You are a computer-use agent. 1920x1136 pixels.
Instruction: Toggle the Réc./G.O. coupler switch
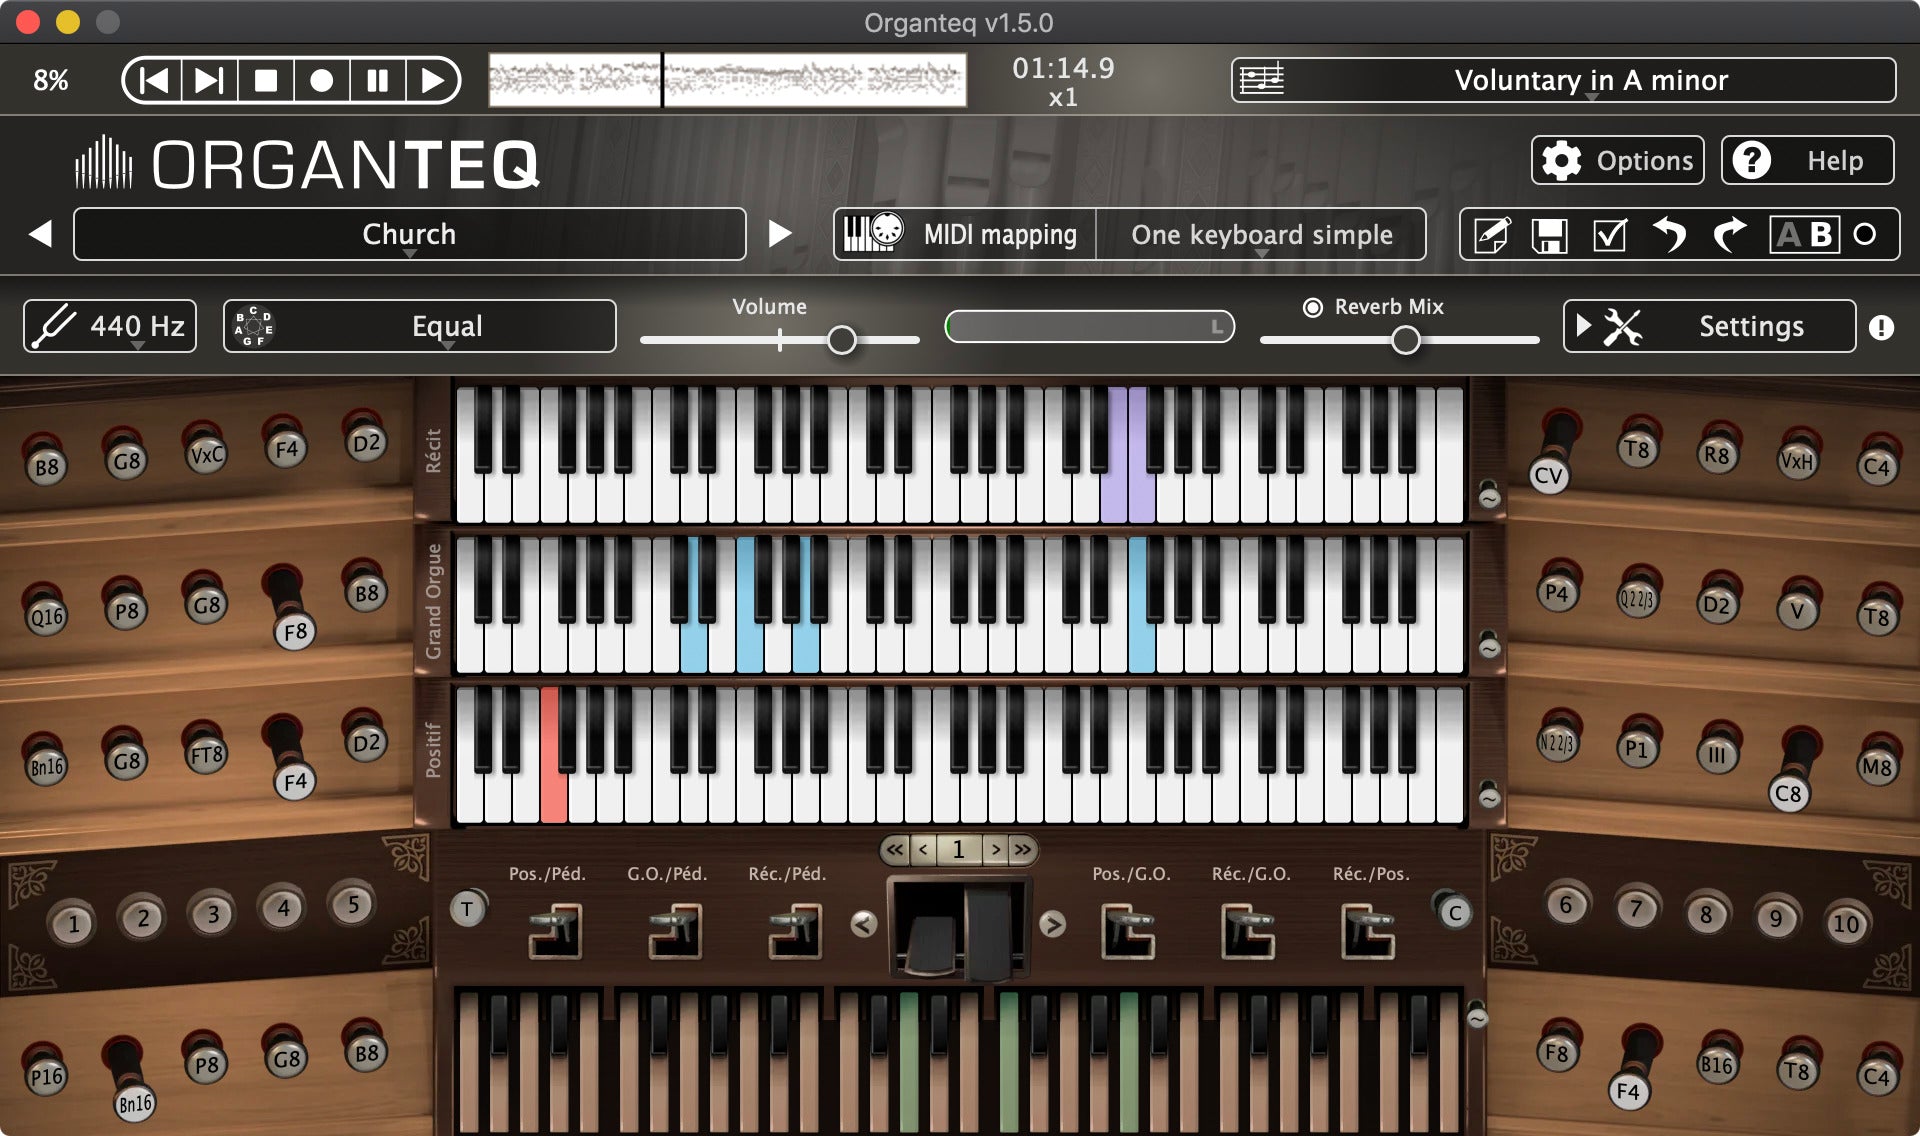[1248, 930]
